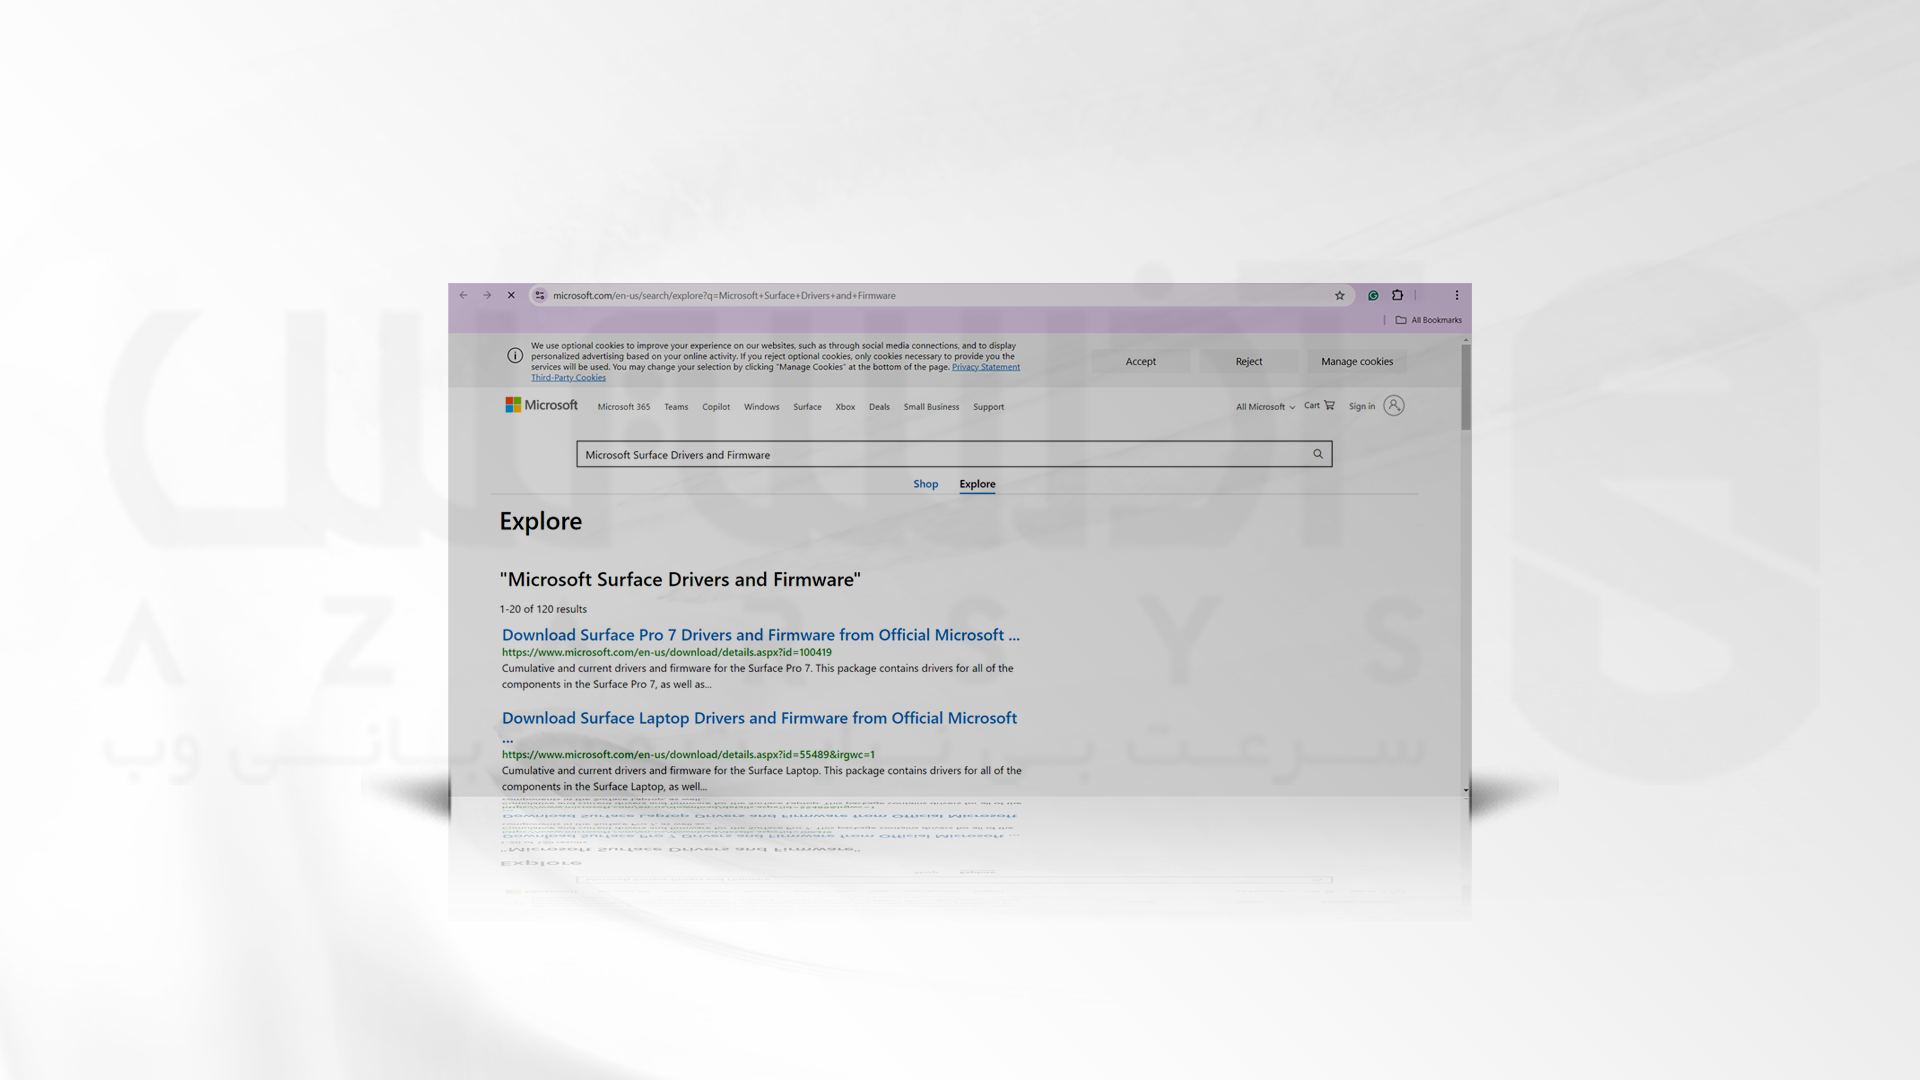Click Surface Laptop Drivers link
This screenshot has width=1920, height=1080.
tap(758, 717)
